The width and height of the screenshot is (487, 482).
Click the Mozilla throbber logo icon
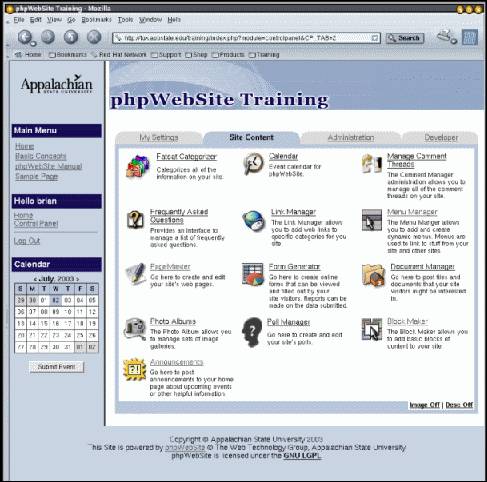tap(470, 37)
